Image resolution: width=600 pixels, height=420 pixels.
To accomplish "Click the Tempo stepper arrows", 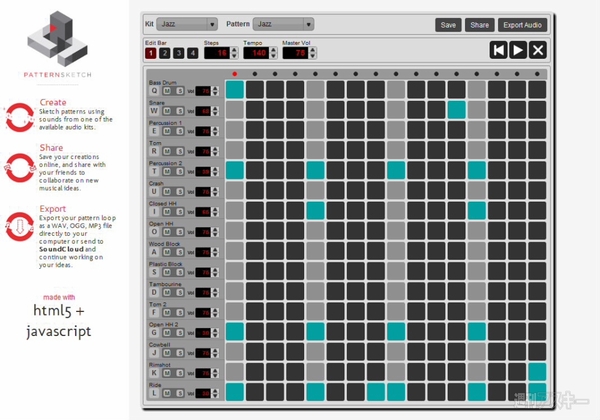I will point(272,53).
